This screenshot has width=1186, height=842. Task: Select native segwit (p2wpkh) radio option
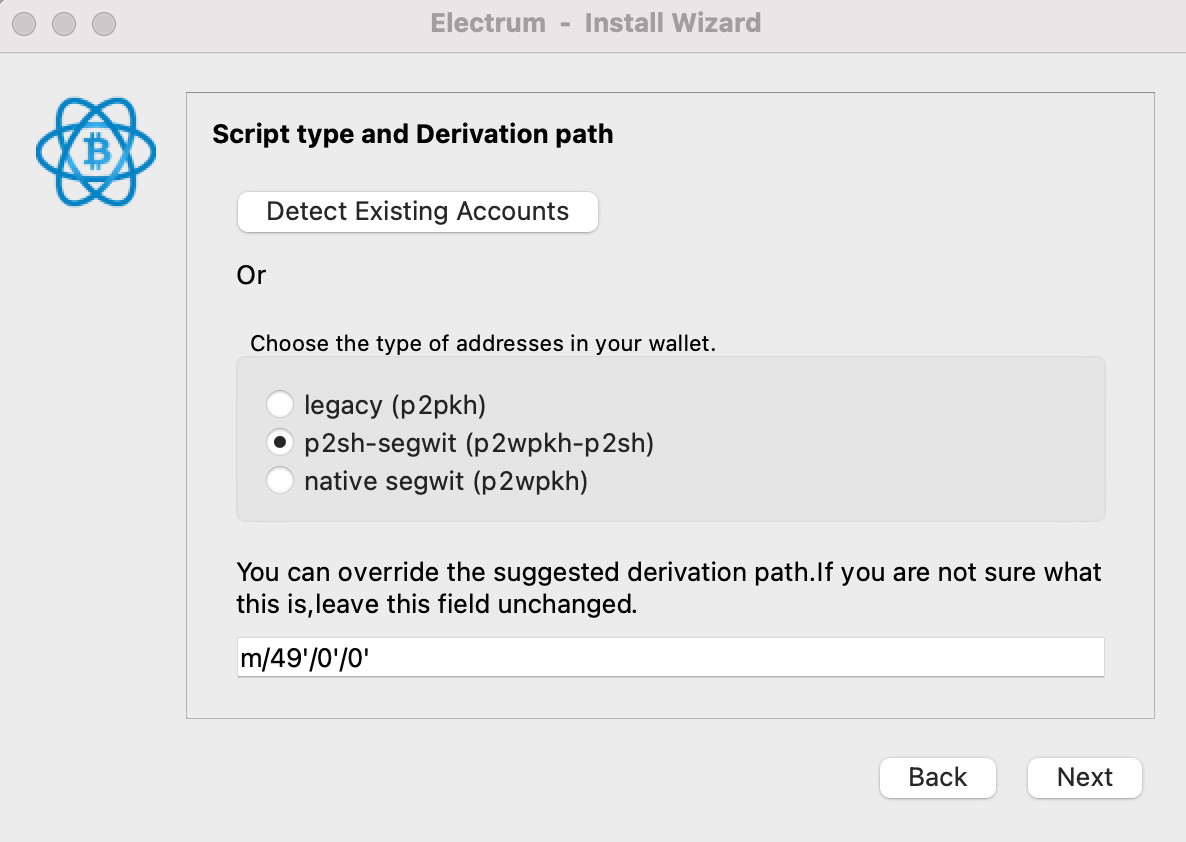point(280,480)
